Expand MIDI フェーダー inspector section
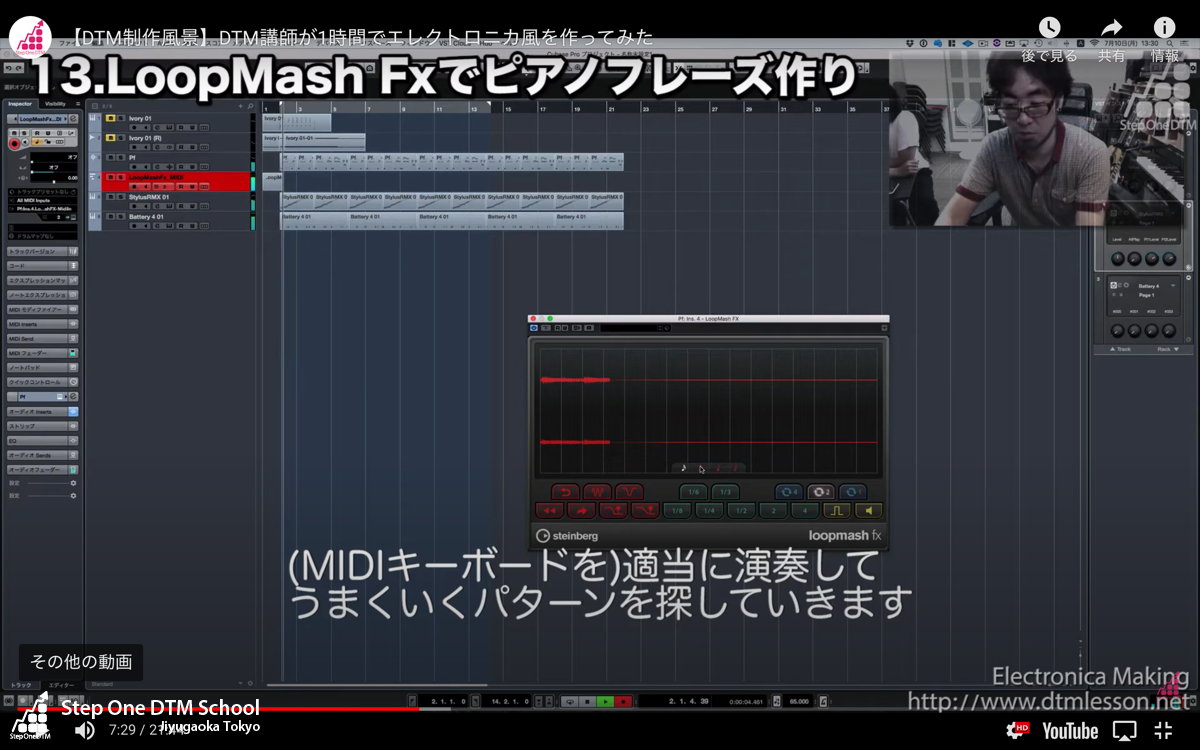The height and width of the screenshot is (750, 1200). [x=42, y=353]
